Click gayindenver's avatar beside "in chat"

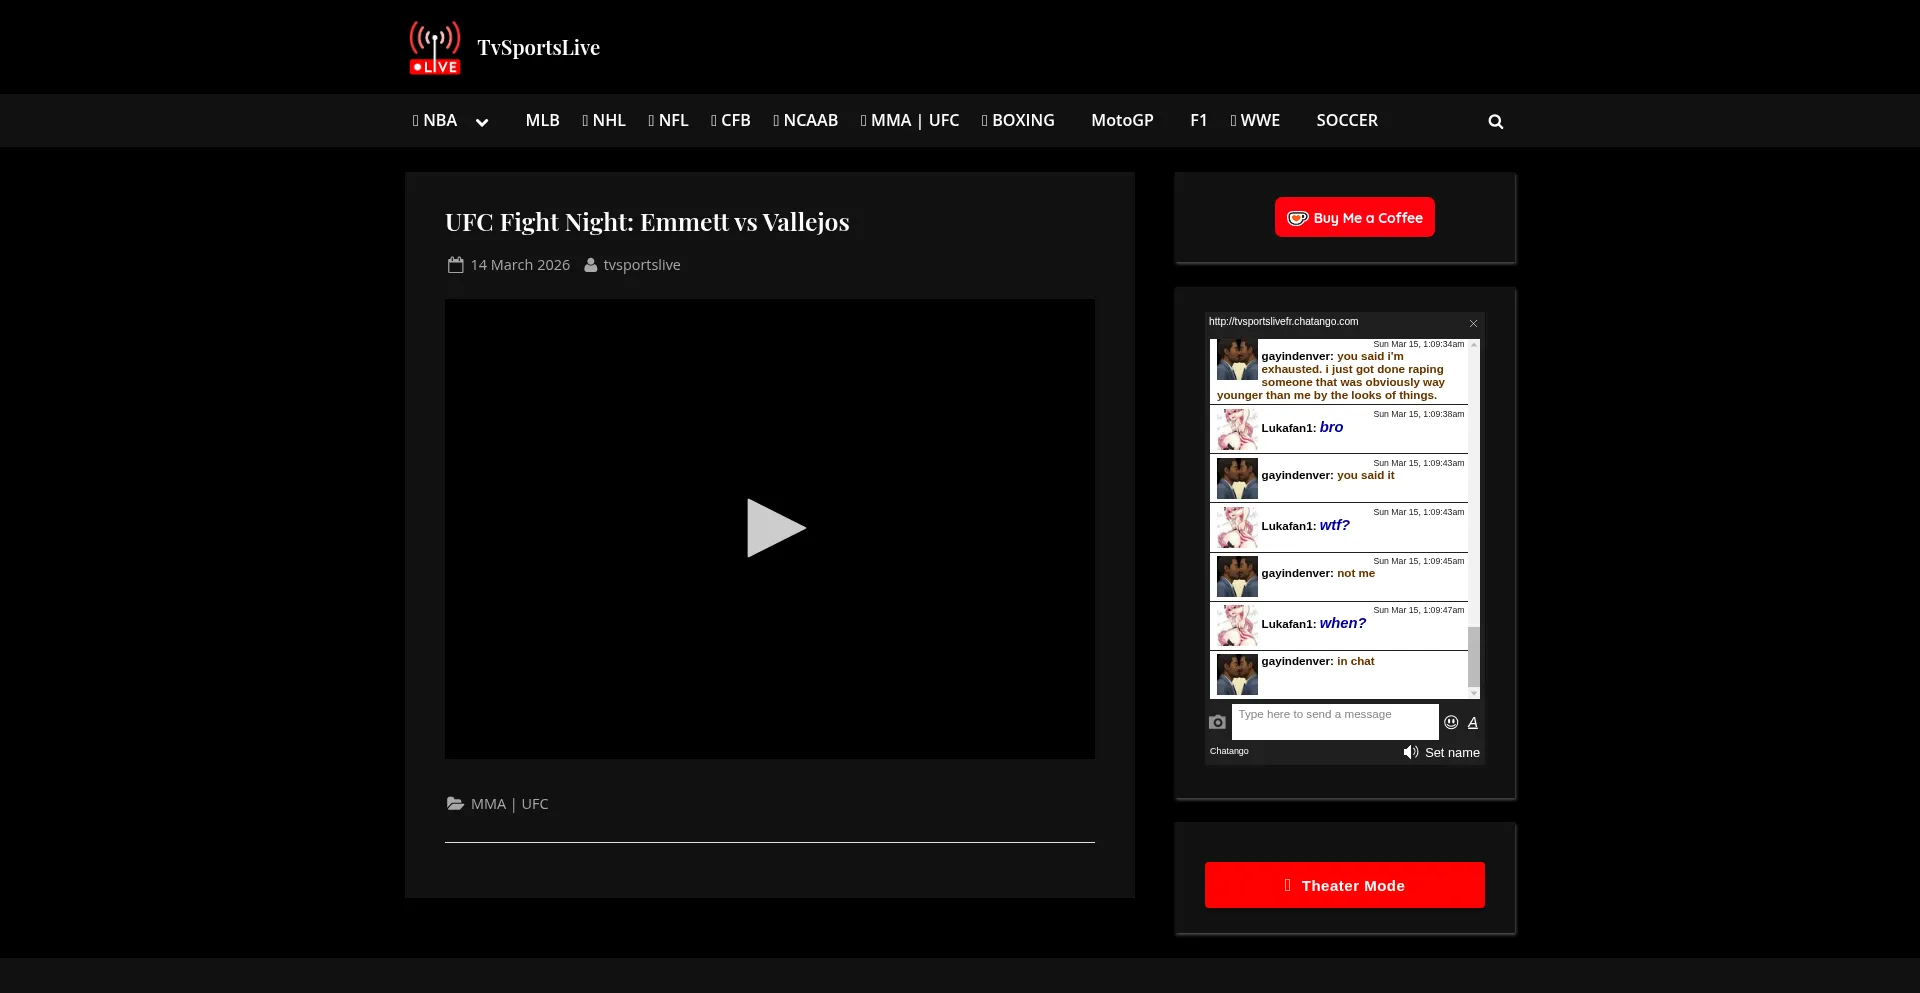[1237, 675]
